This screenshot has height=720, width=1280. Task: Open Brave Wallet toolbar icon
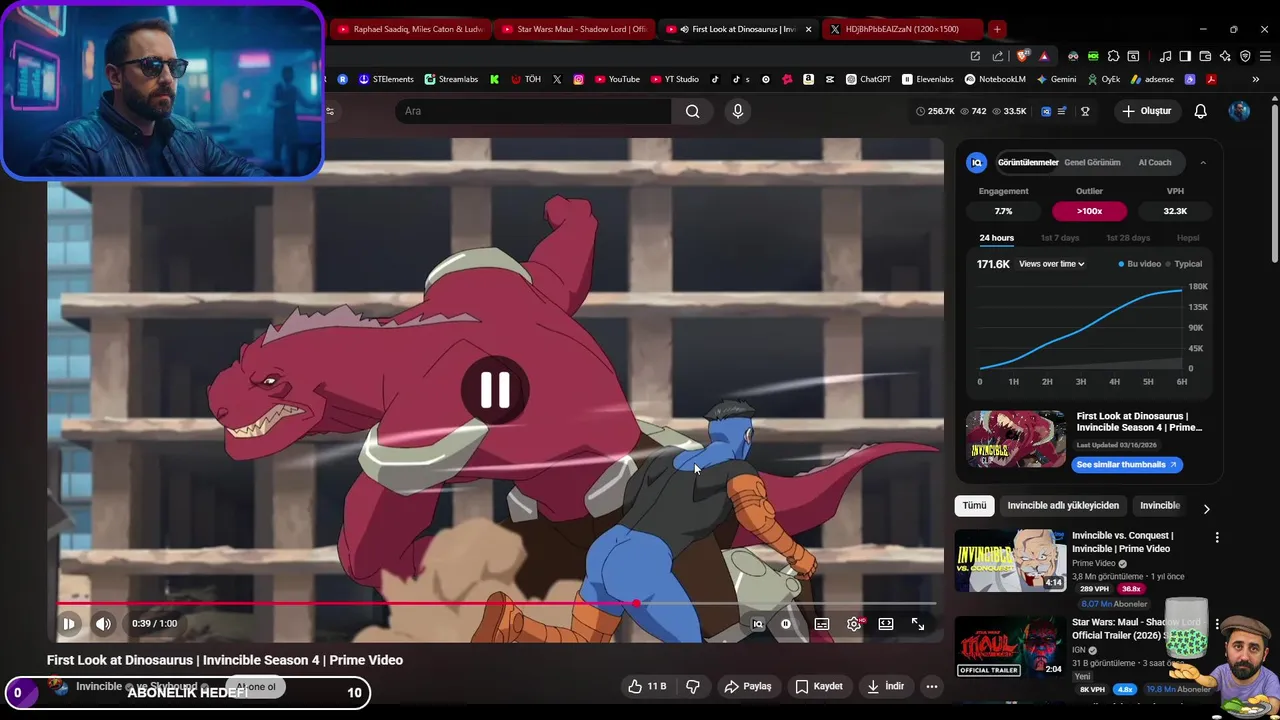coord(1205,56)
